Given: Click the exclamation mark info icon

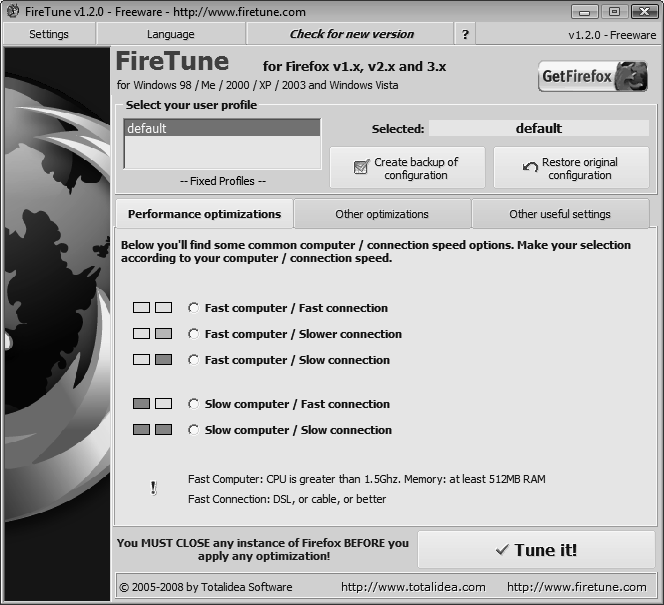Looking at the screenshot, I should pyautogui.click(x=153, y=488).
